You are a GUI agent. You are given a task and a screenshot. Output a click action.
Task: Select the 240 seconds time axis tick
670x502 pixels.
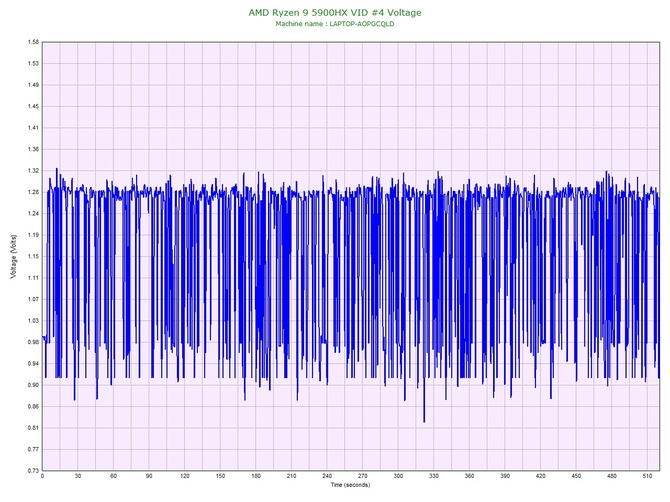327,477
